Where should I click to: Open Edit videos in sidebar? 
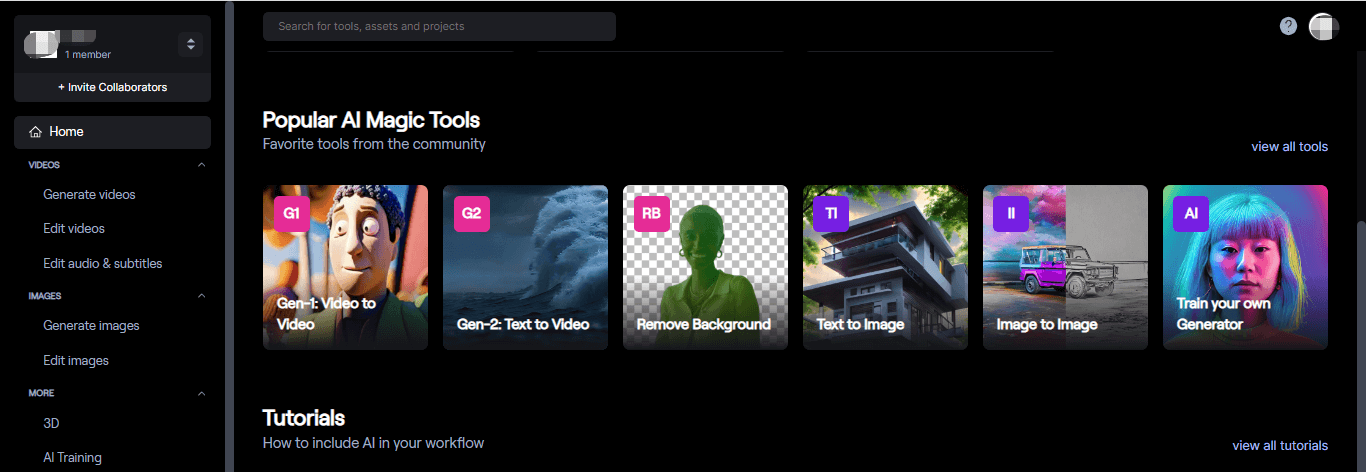tap(74, 229)
